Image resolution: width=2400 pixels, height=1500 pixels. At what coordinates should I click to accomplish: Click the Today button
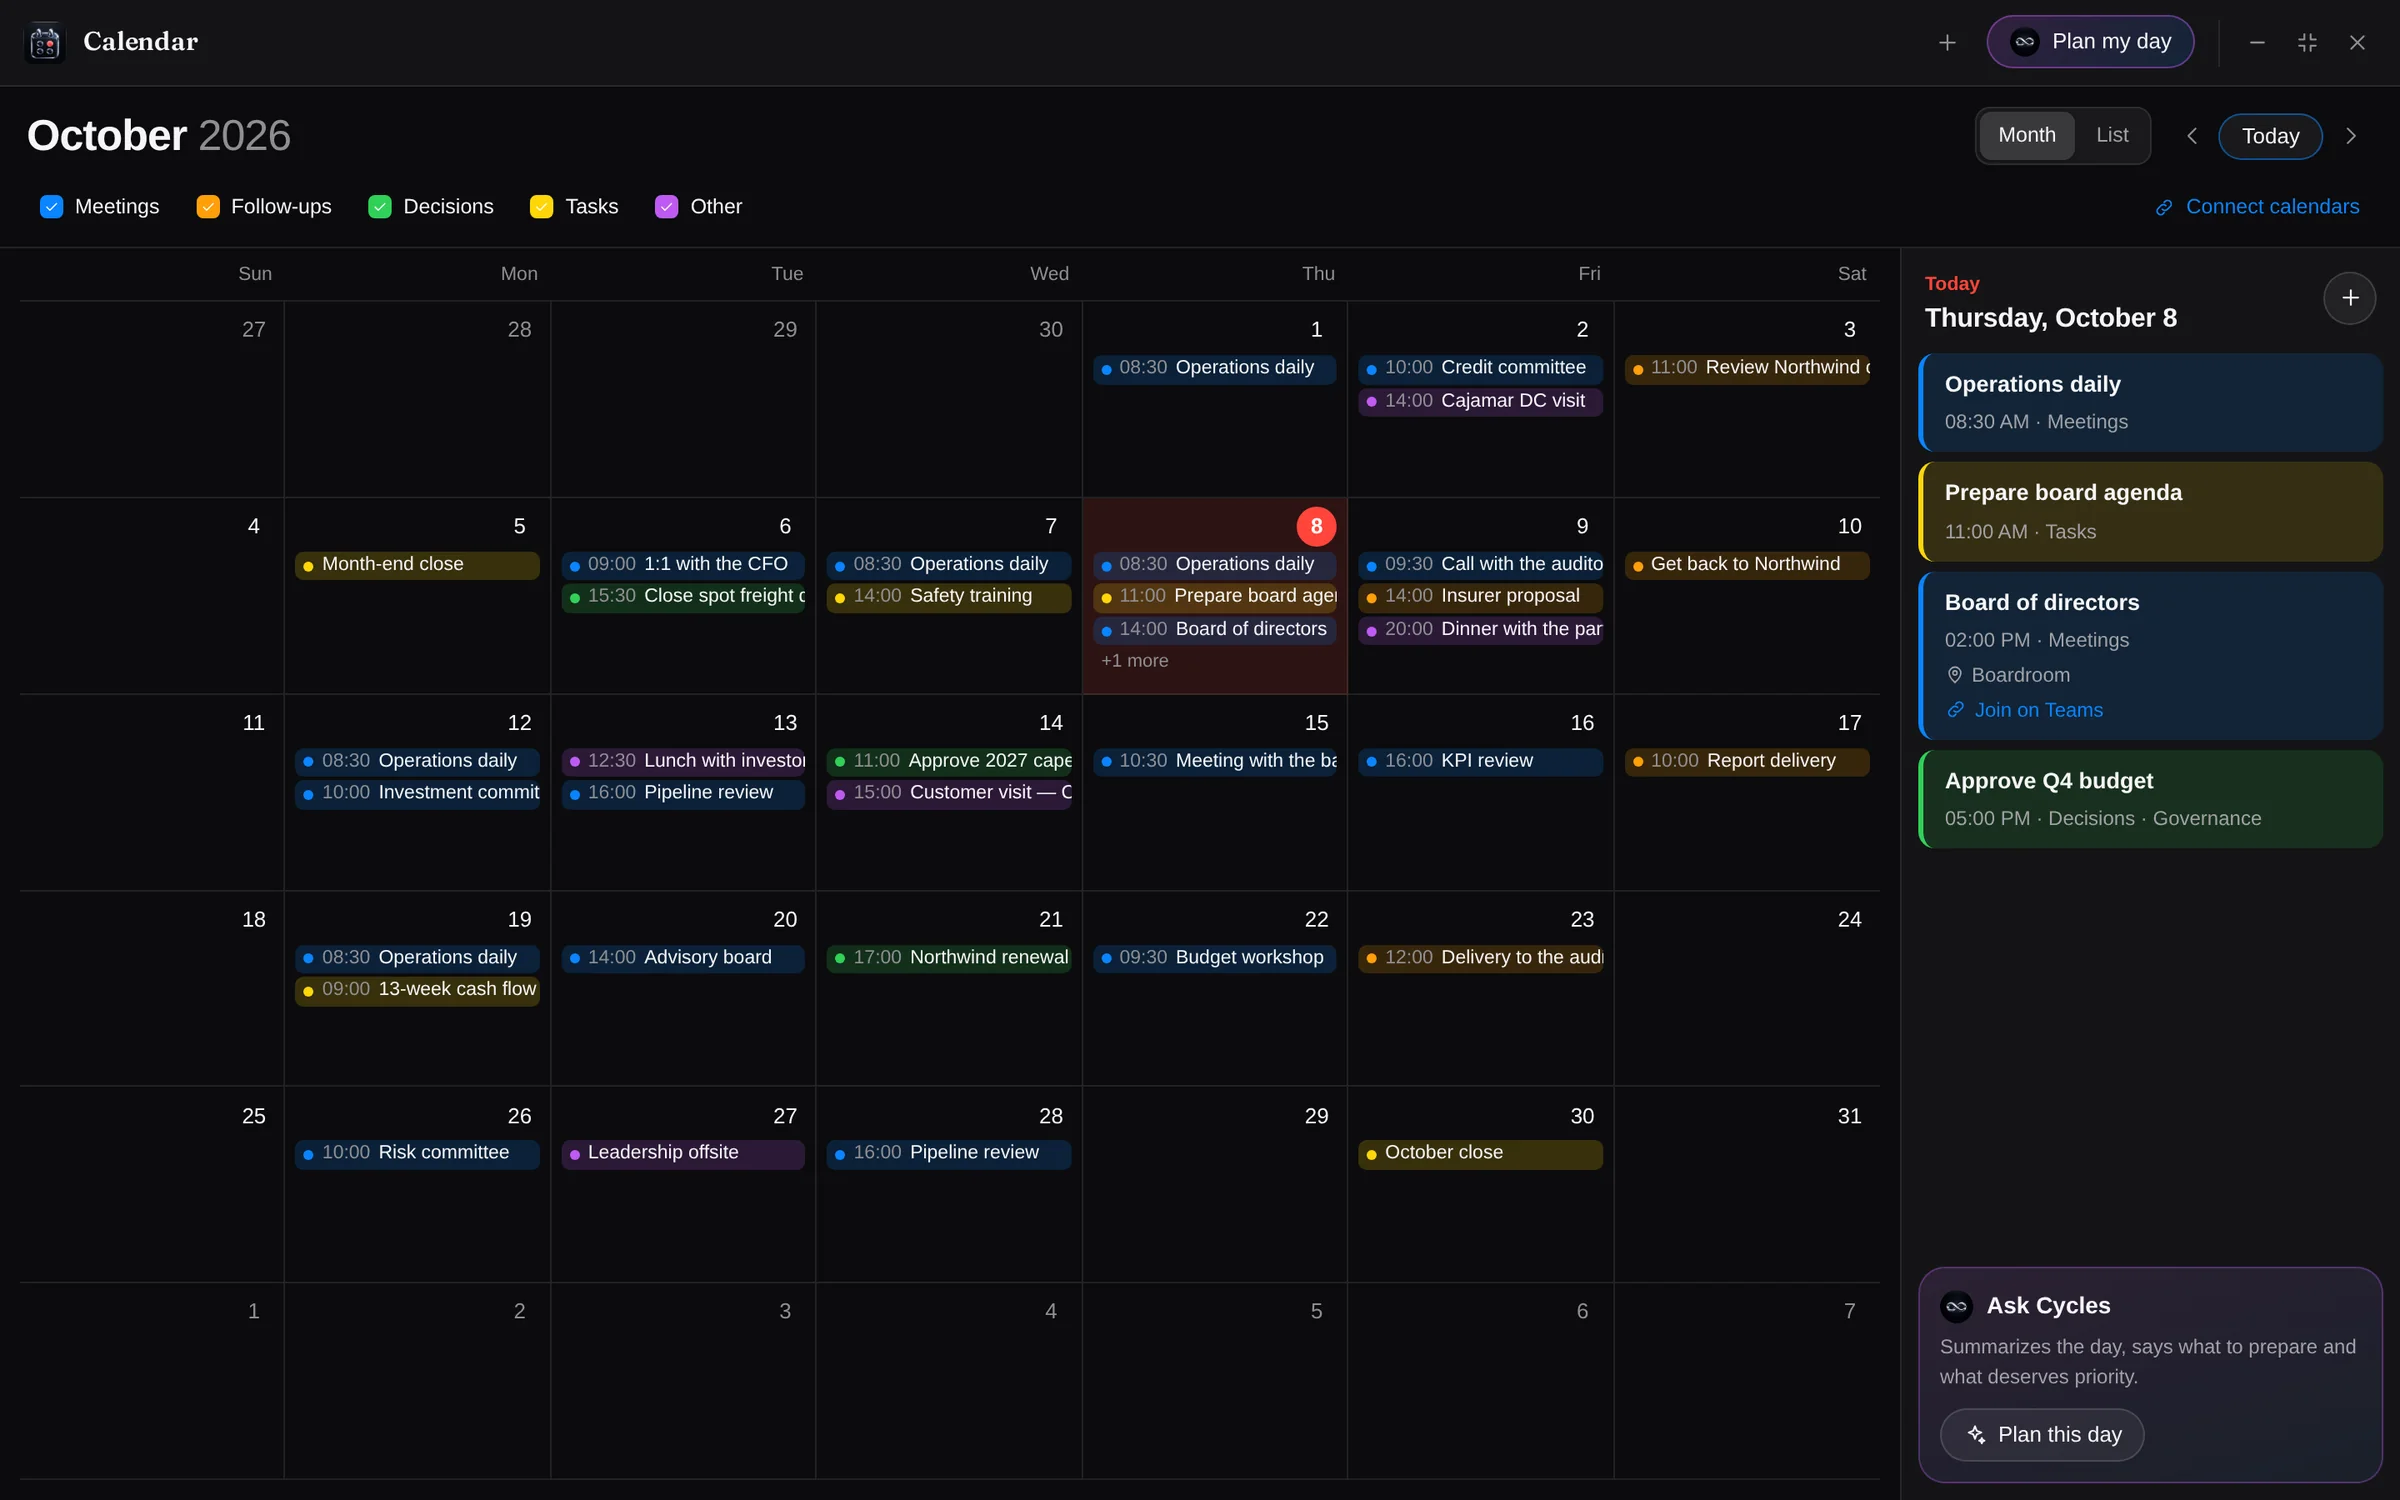[2270, 136]
